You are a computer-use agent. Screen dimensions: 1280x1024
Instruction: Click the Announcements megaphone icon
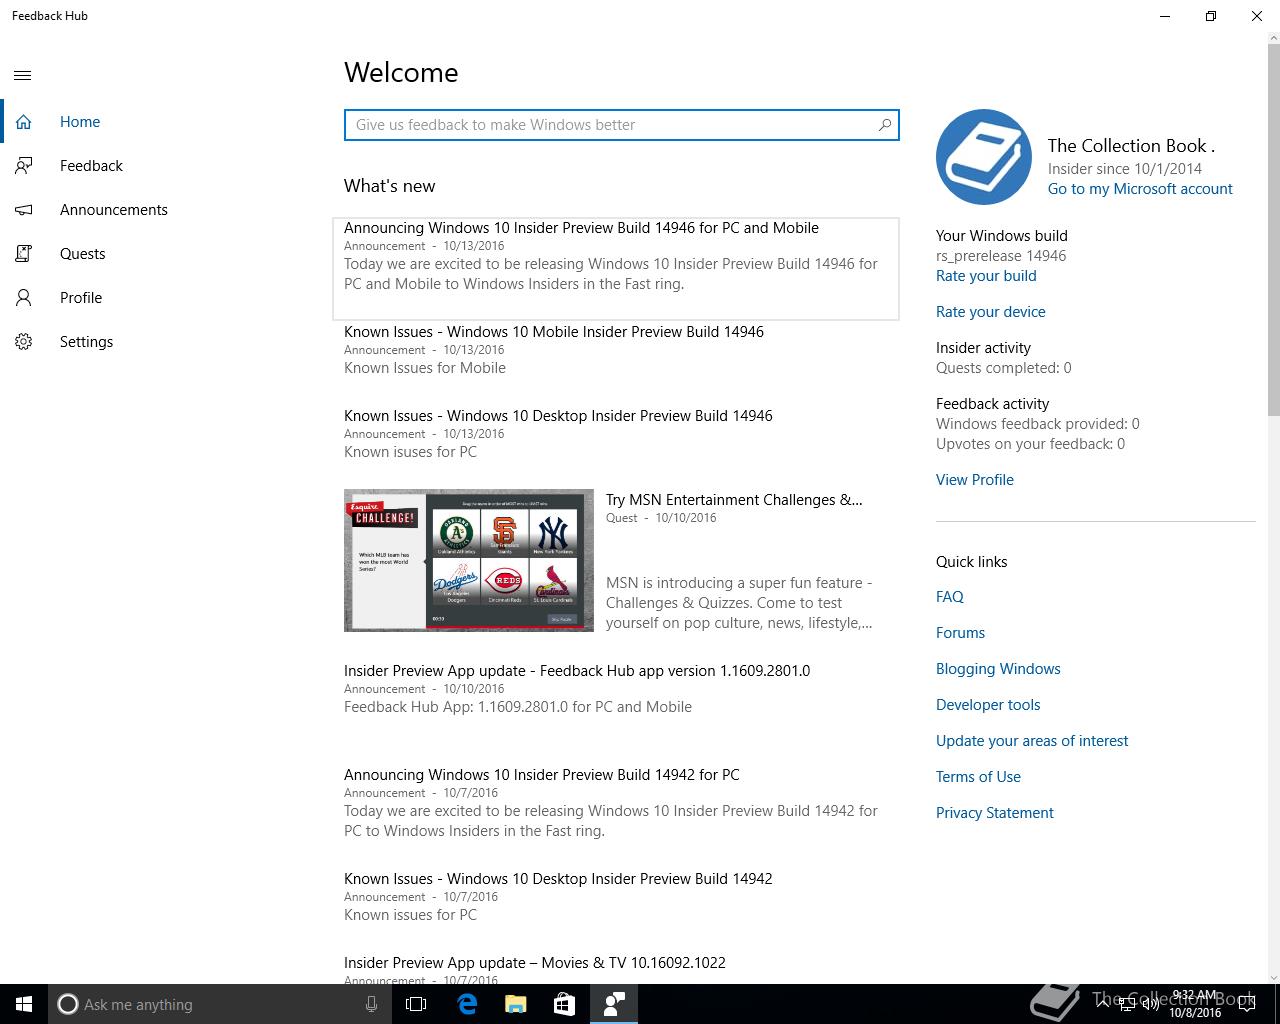click(x=24, y=210)
